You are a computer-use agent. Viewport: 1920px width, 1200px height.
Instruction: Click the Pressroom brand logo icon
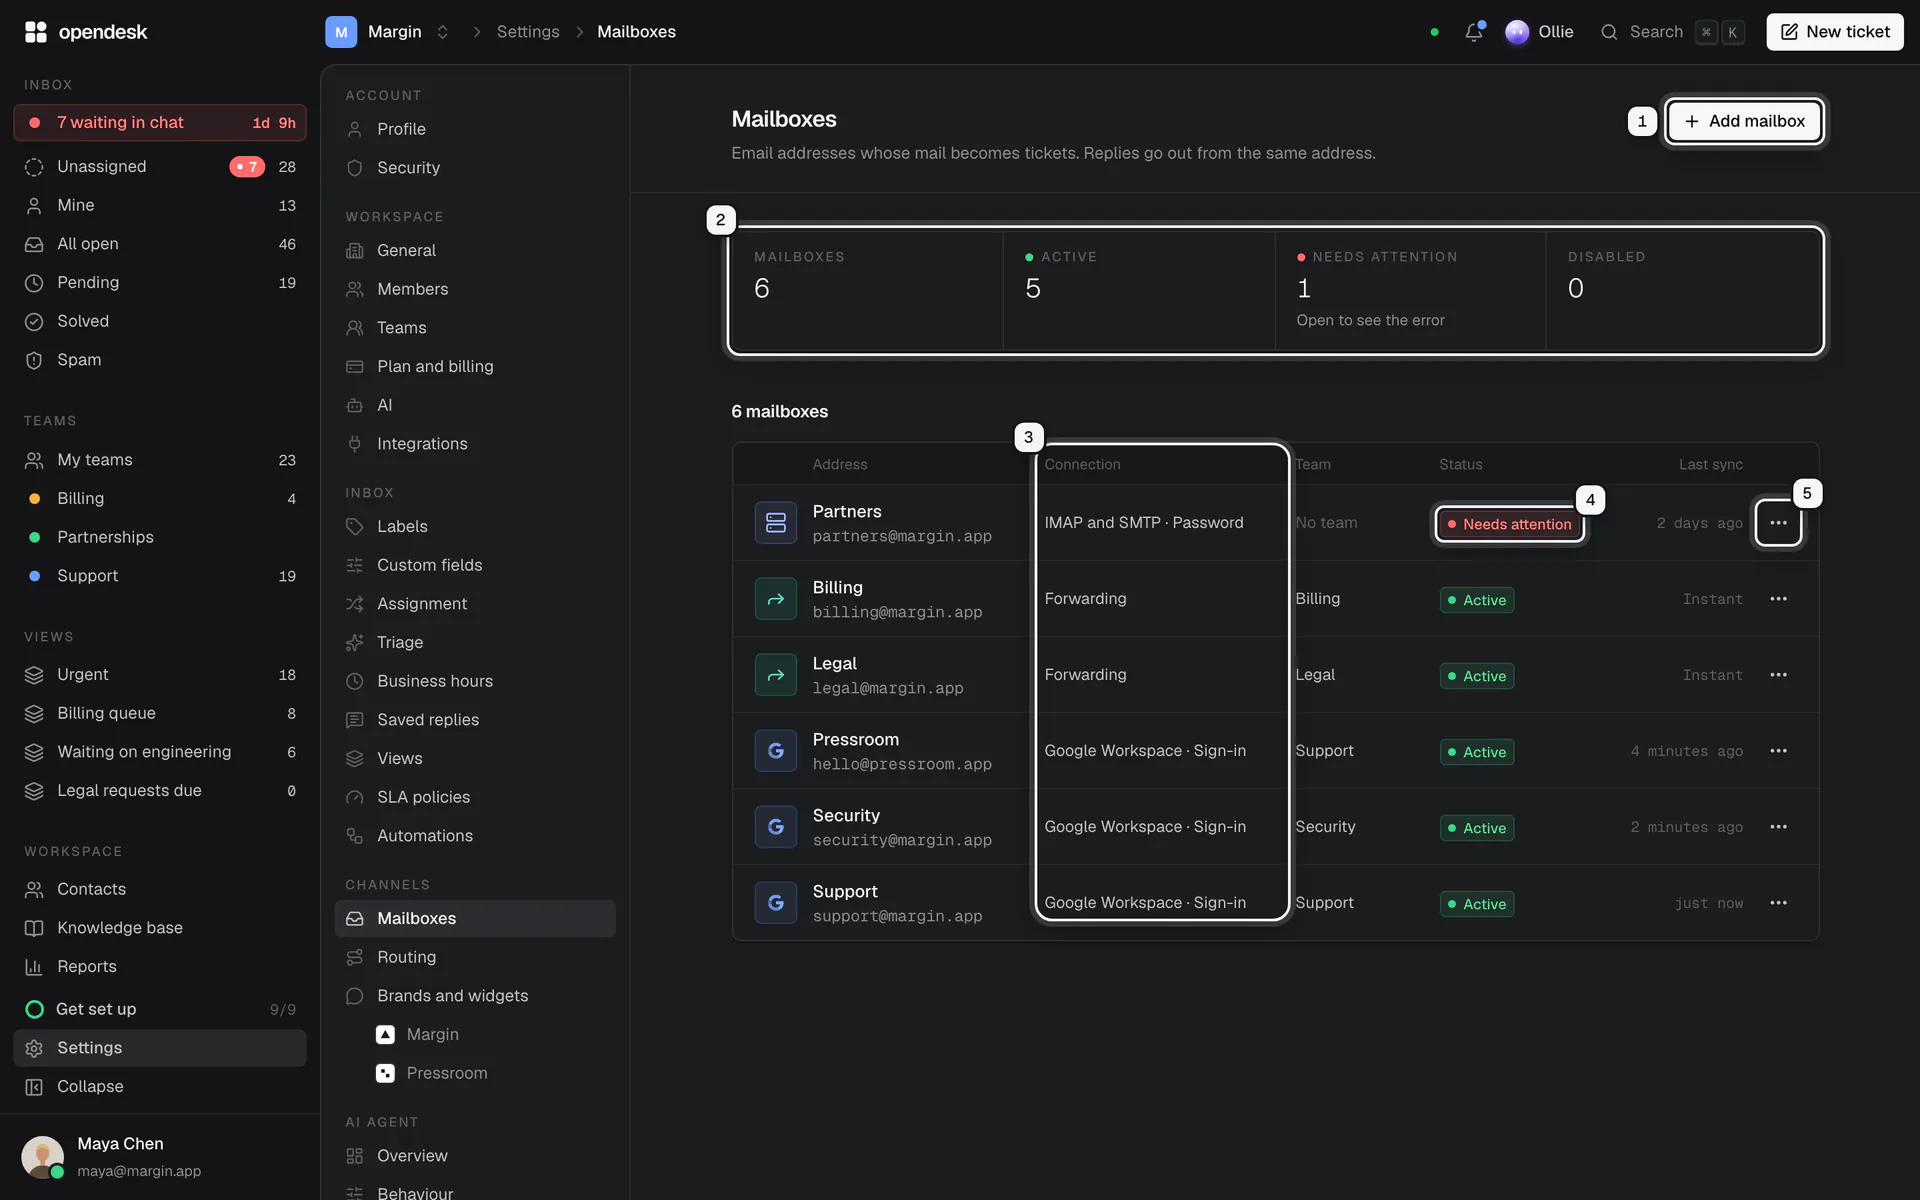[x=385, y=1073]
